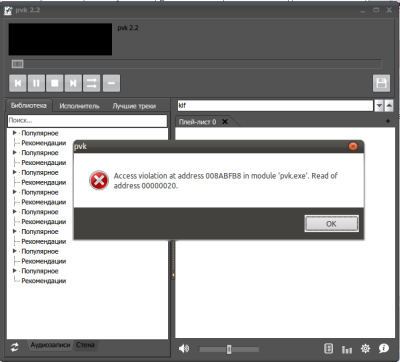400x362 pixels.
Task: Switch to the Аудиозаписи bottom tab
Action: (x=50, y=345)
